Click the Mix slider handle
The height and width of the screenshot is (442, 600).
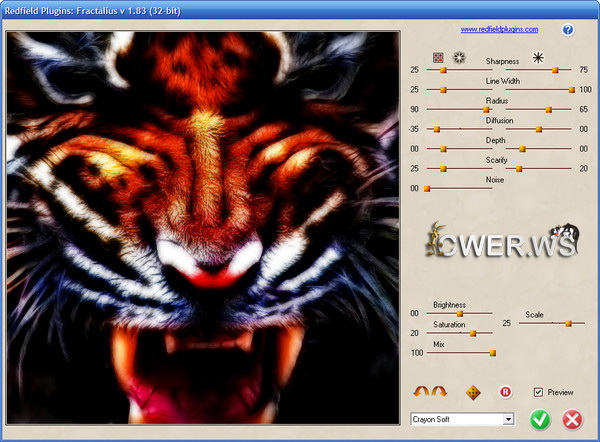click(x=492, y=352)
